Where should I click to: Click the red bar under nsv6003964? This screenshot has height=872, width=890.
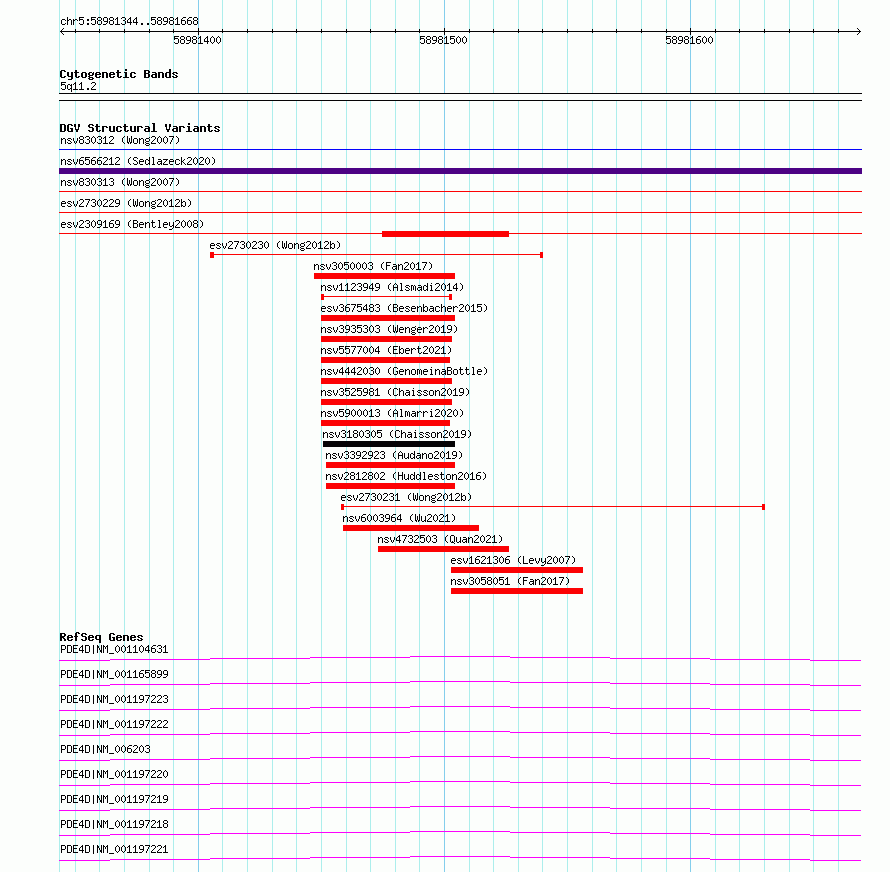[x=411, y=528]
